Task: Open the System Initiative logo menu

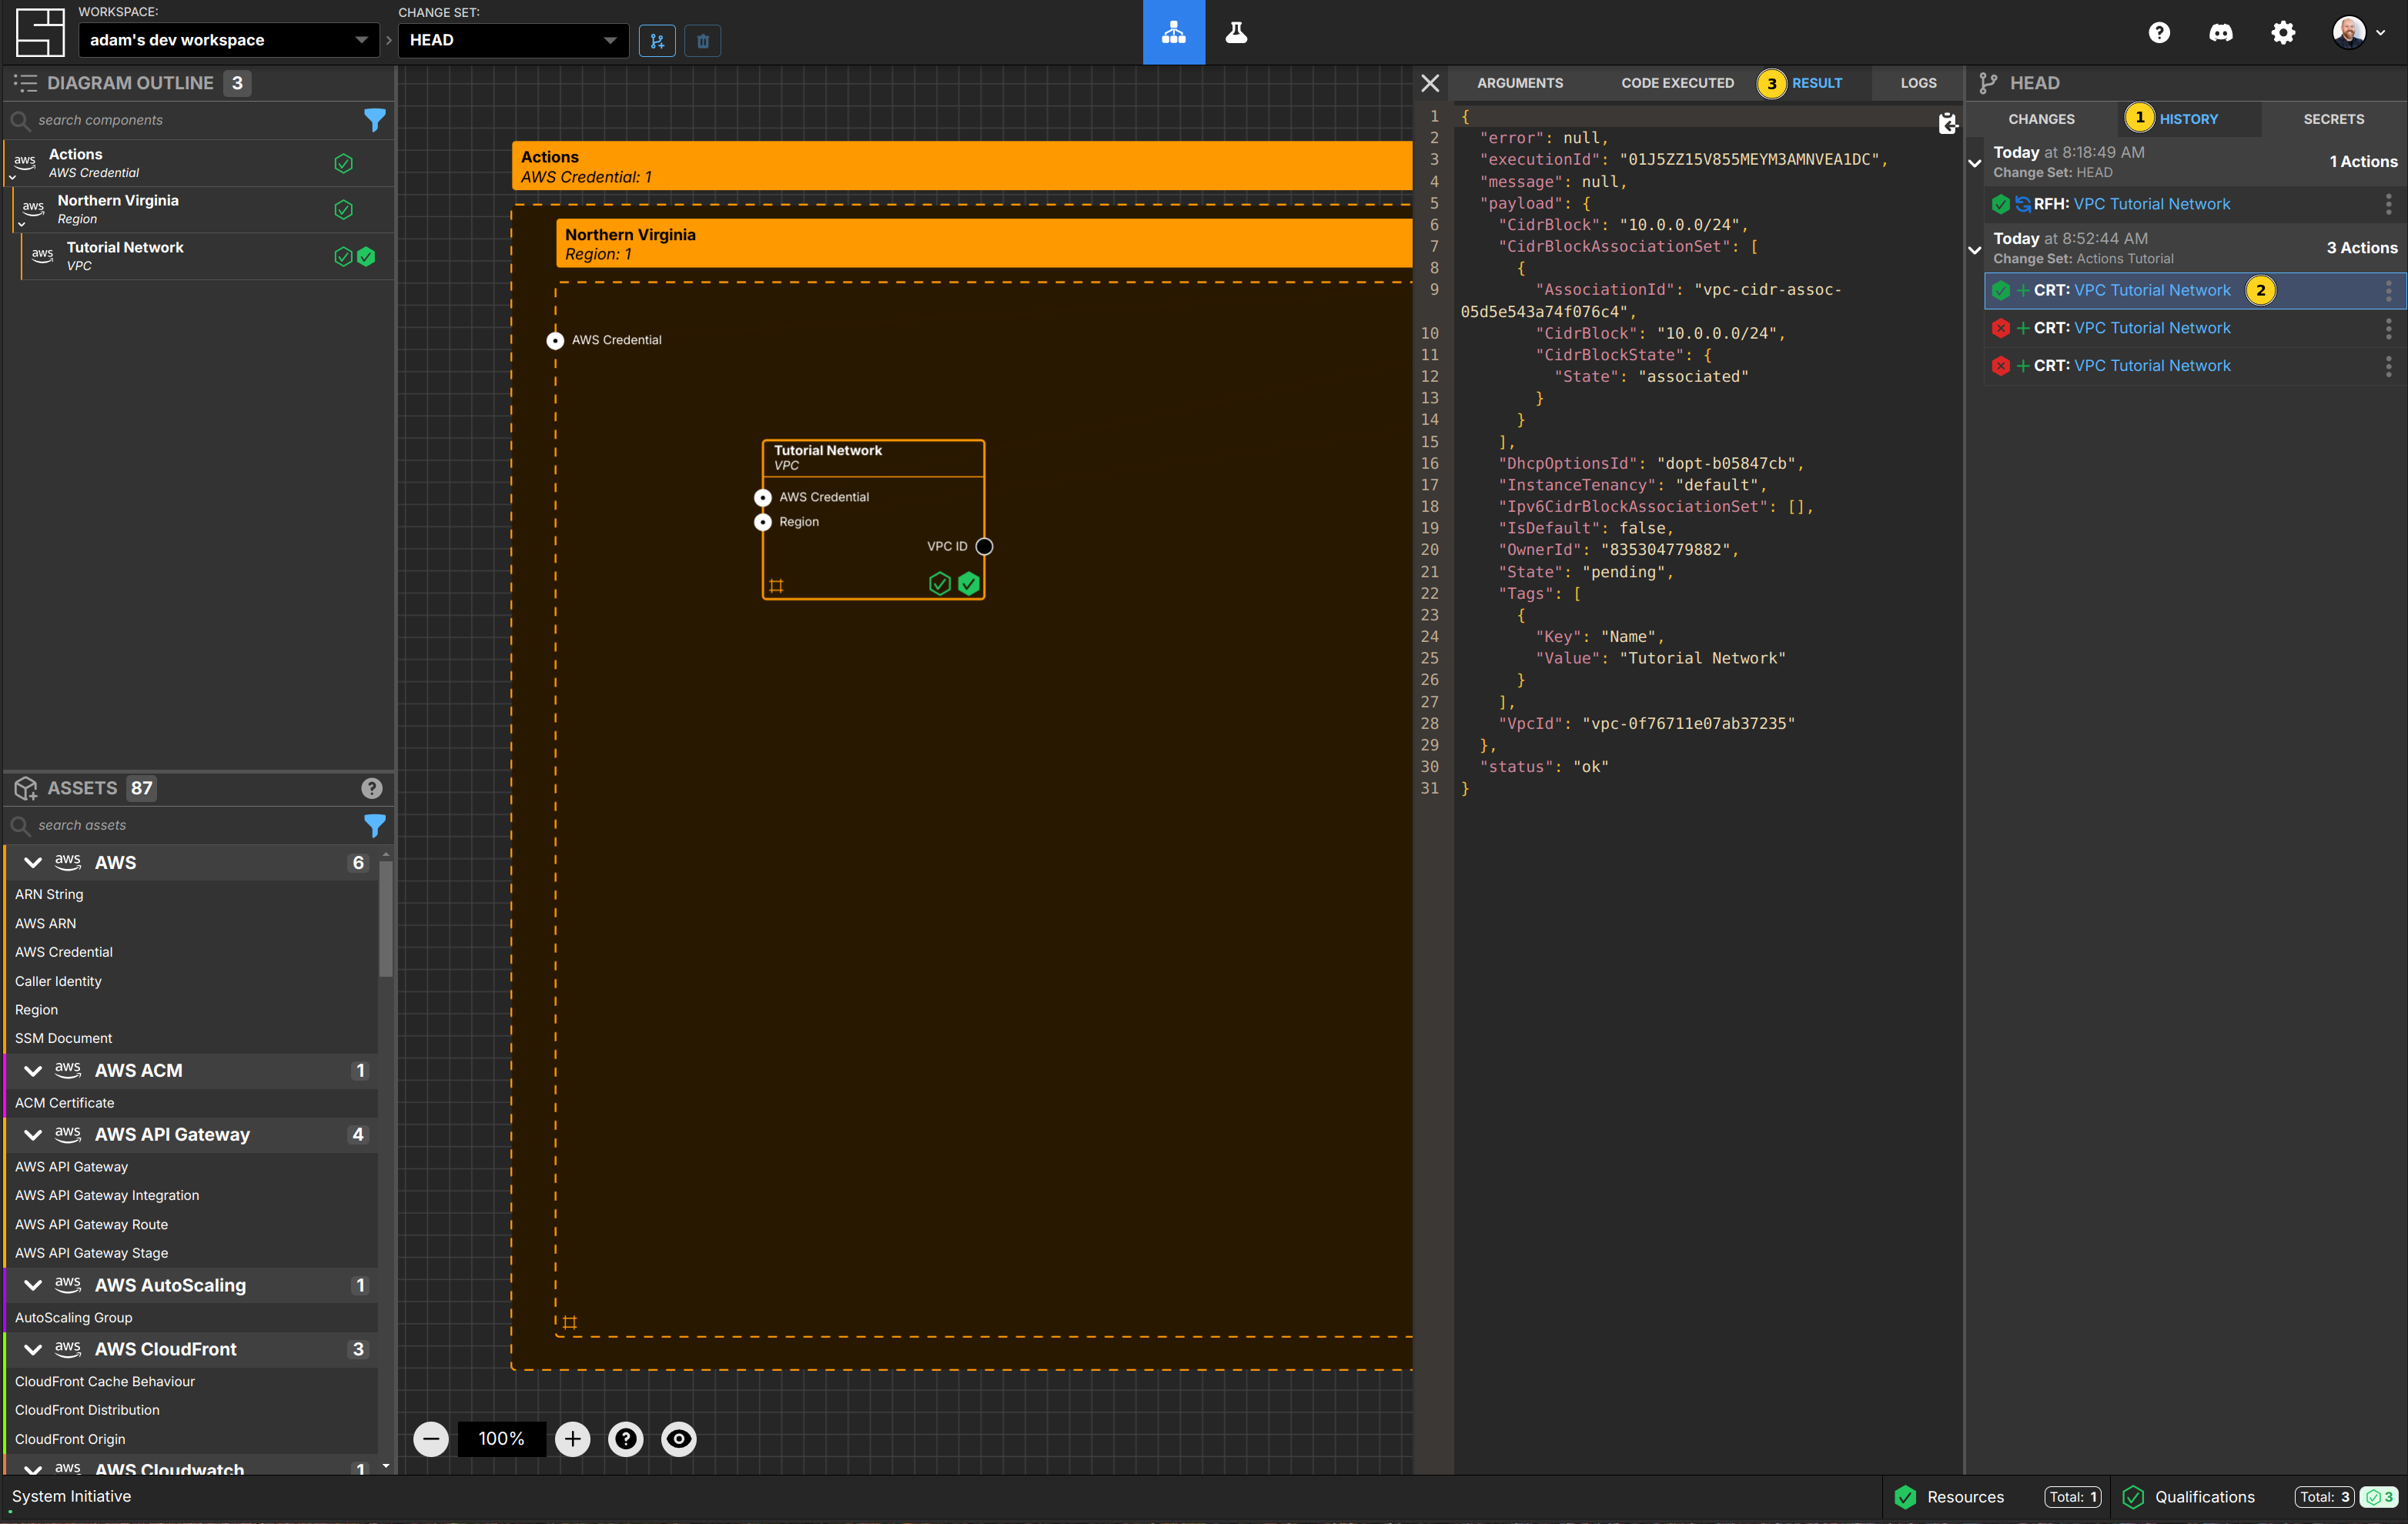Action: point(40,32)
